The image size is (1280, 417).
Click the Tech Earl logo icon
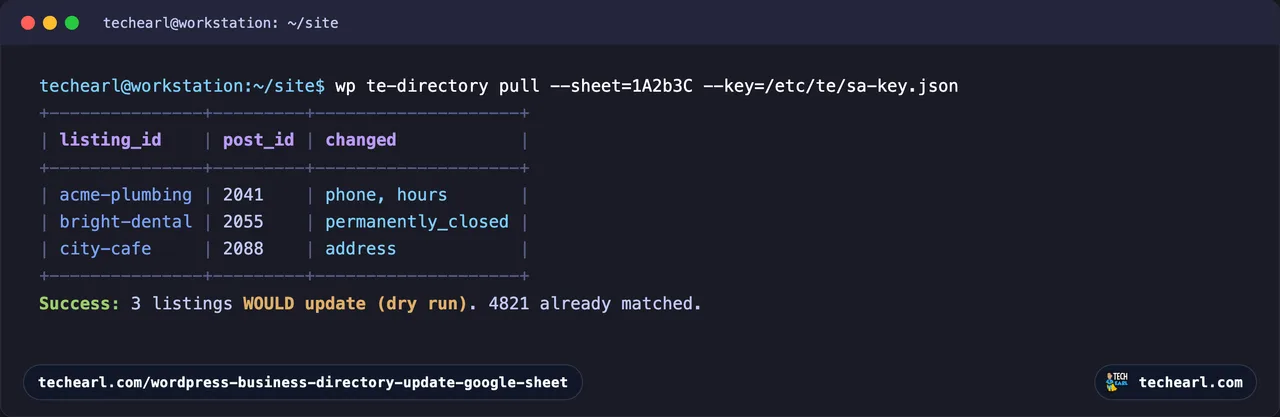pyautogui.click(x=1117, y=382)
